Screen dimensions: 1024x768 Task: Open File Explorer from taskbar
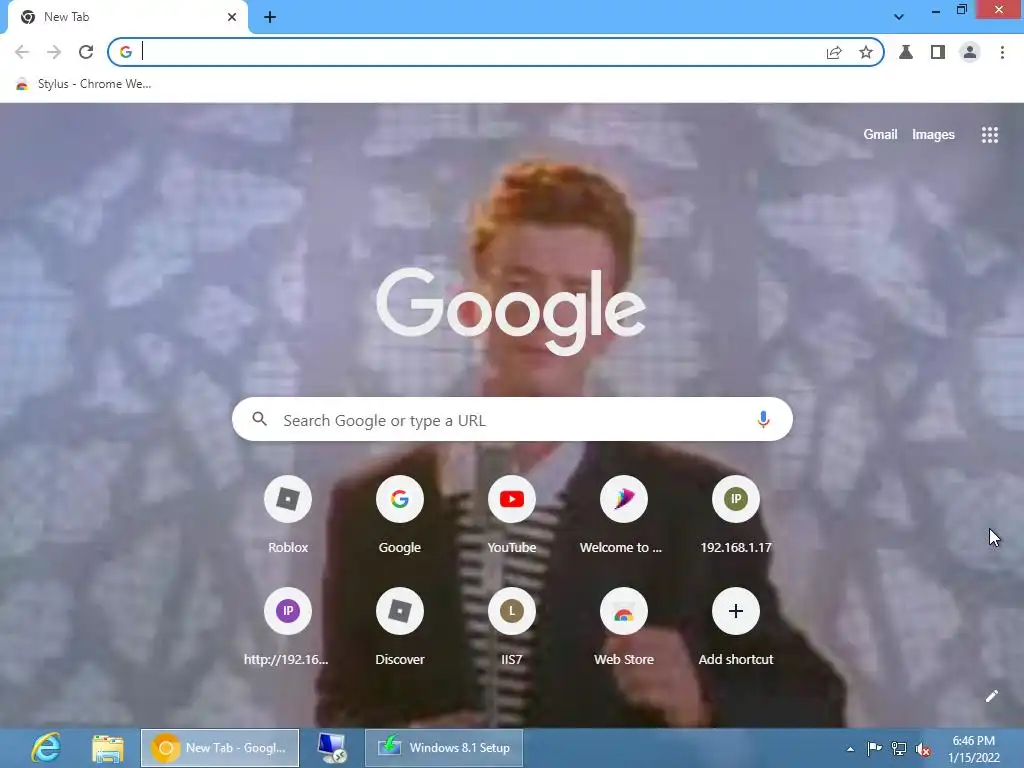click(108, 748)
